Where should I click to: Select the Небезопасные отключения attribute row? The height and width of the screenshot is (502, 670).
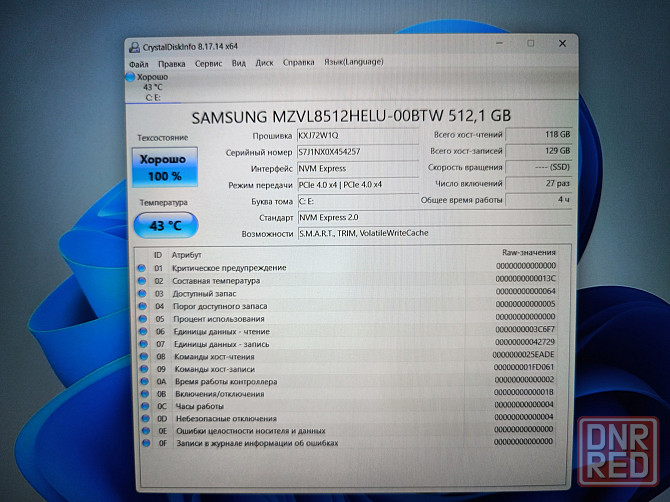point(347,417)
